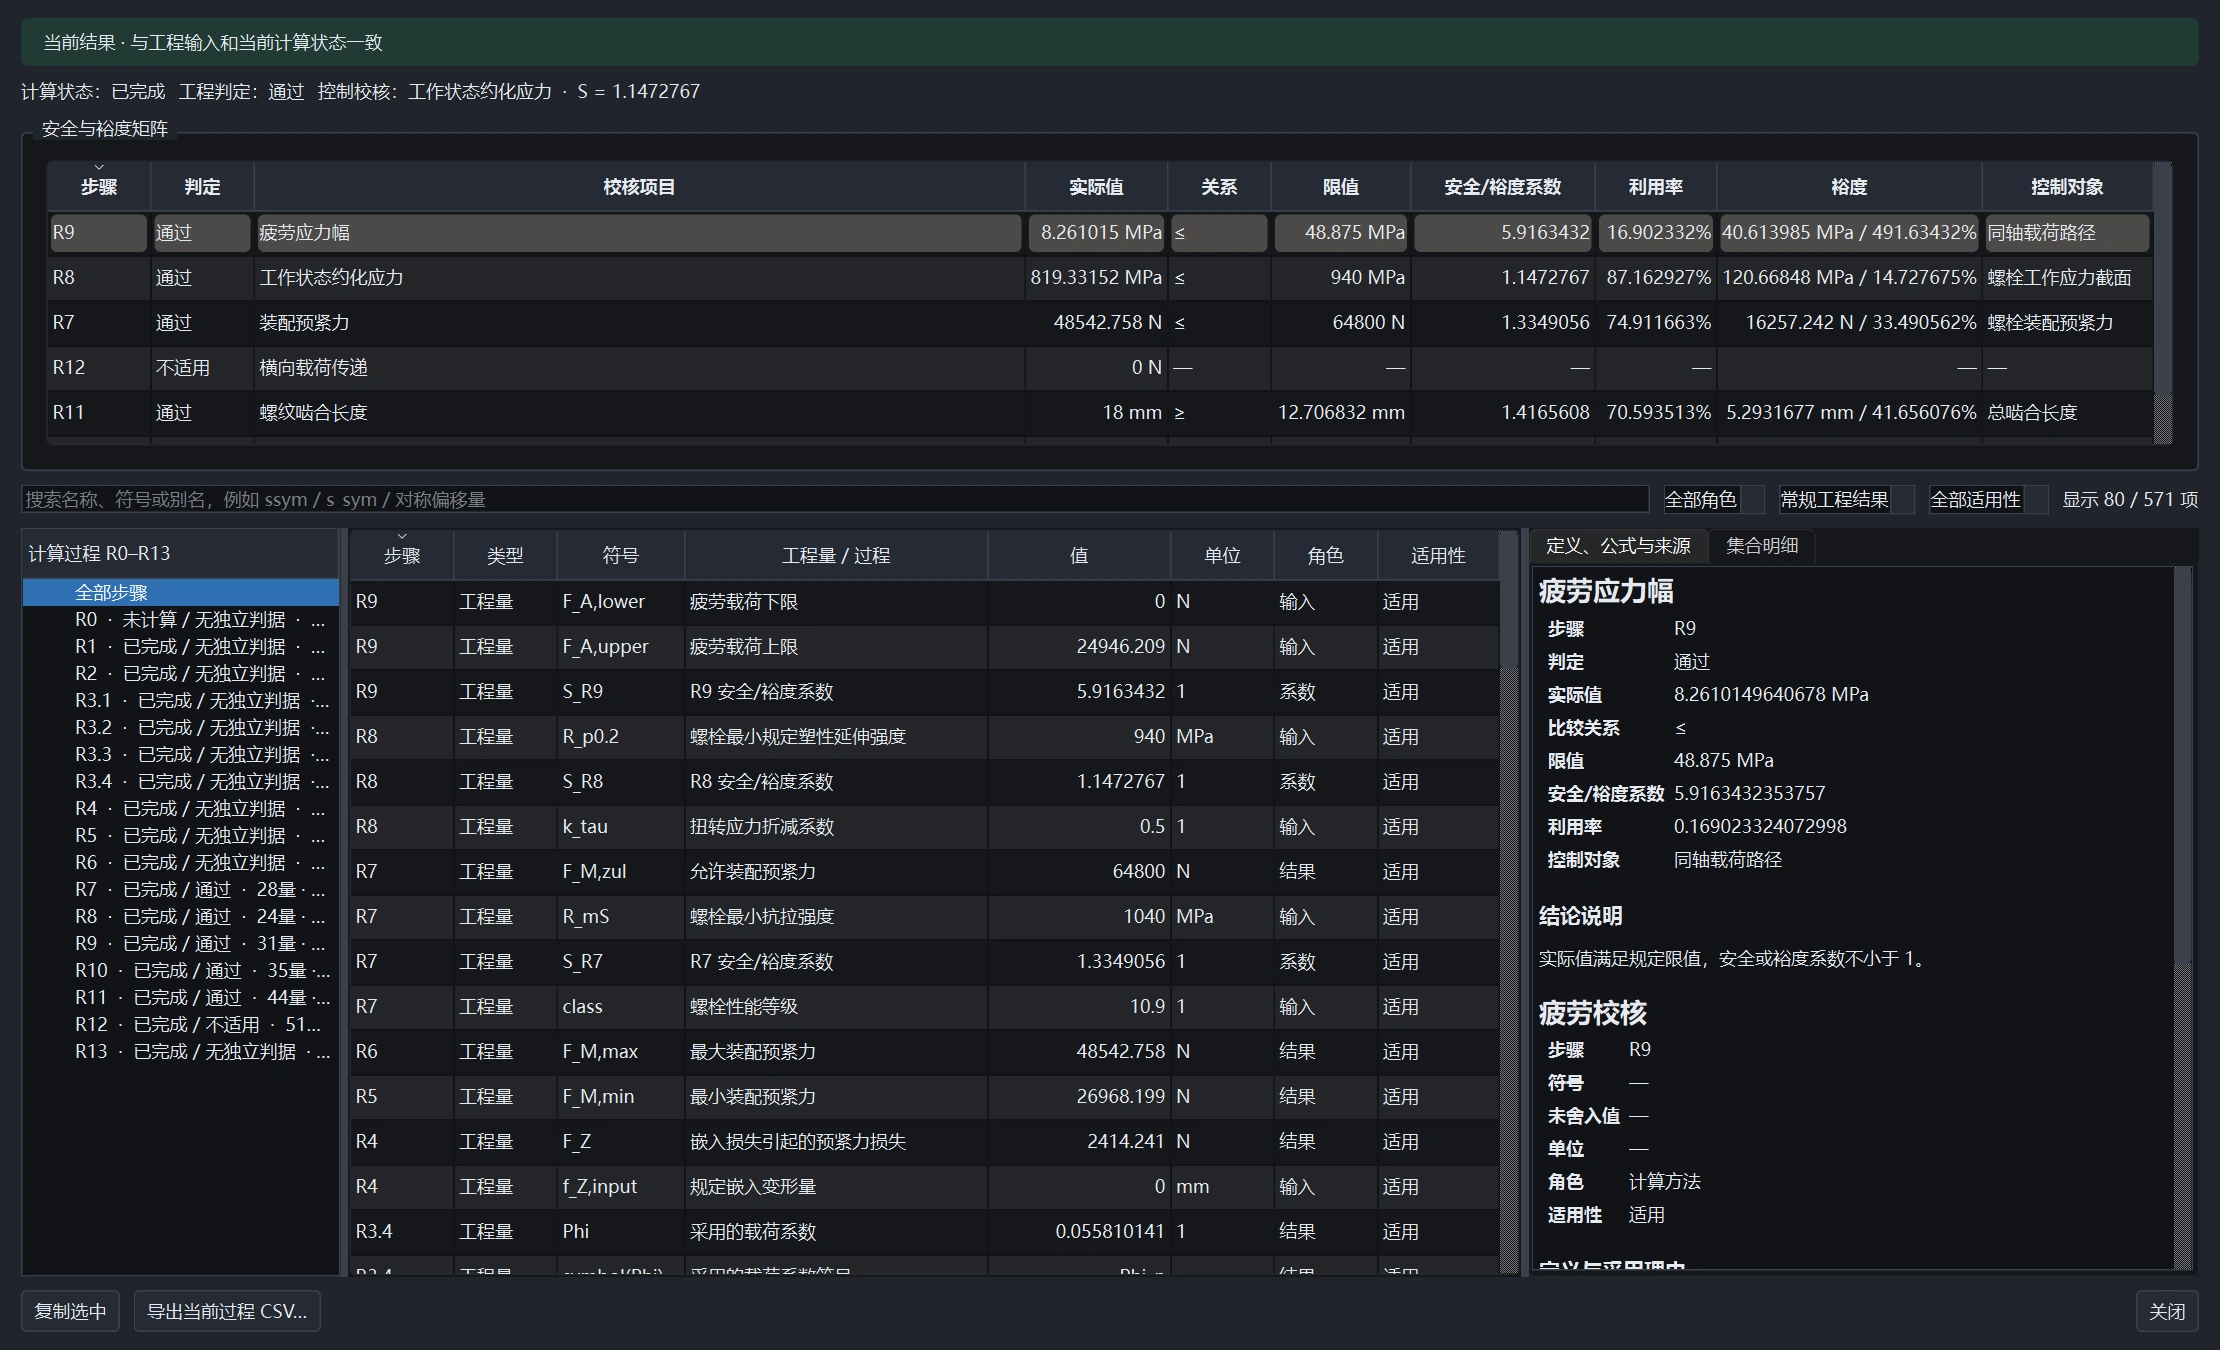Click 导出当前过程 CSV... button

pyautogui.click(x=227, y=1311)
